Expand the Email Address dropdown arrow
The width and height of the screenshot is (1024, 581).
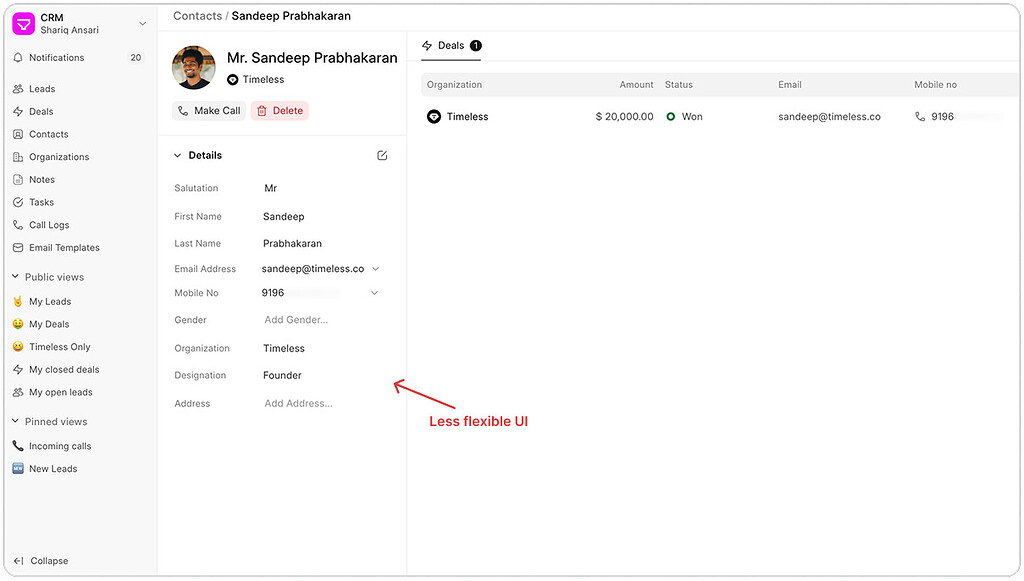coord(375,268)
